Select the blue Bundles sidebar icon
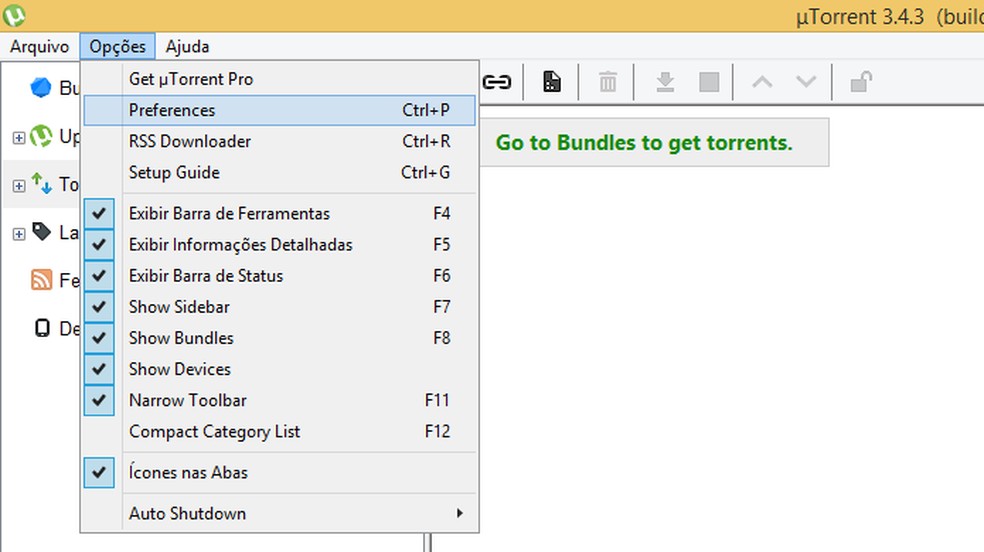This screenshot has height=552, width=984. pos(41,88)
